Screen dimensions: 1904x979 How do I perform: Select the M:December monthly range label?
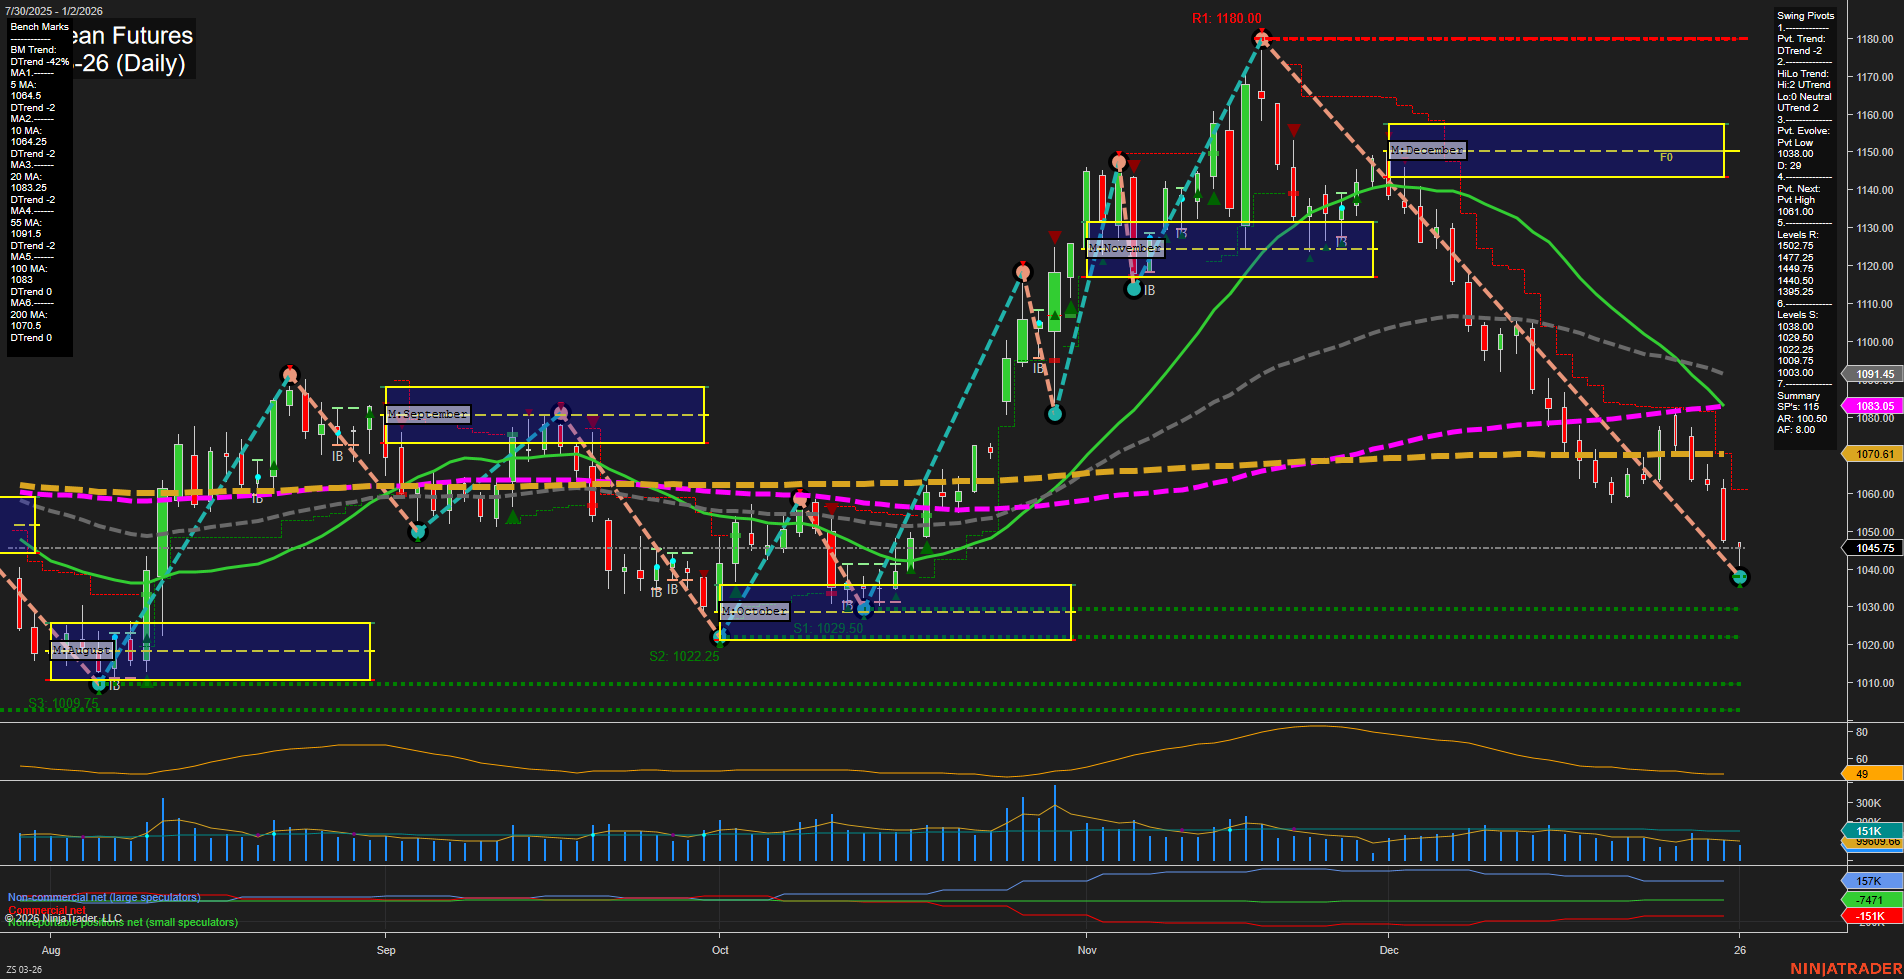(1428, 149)
